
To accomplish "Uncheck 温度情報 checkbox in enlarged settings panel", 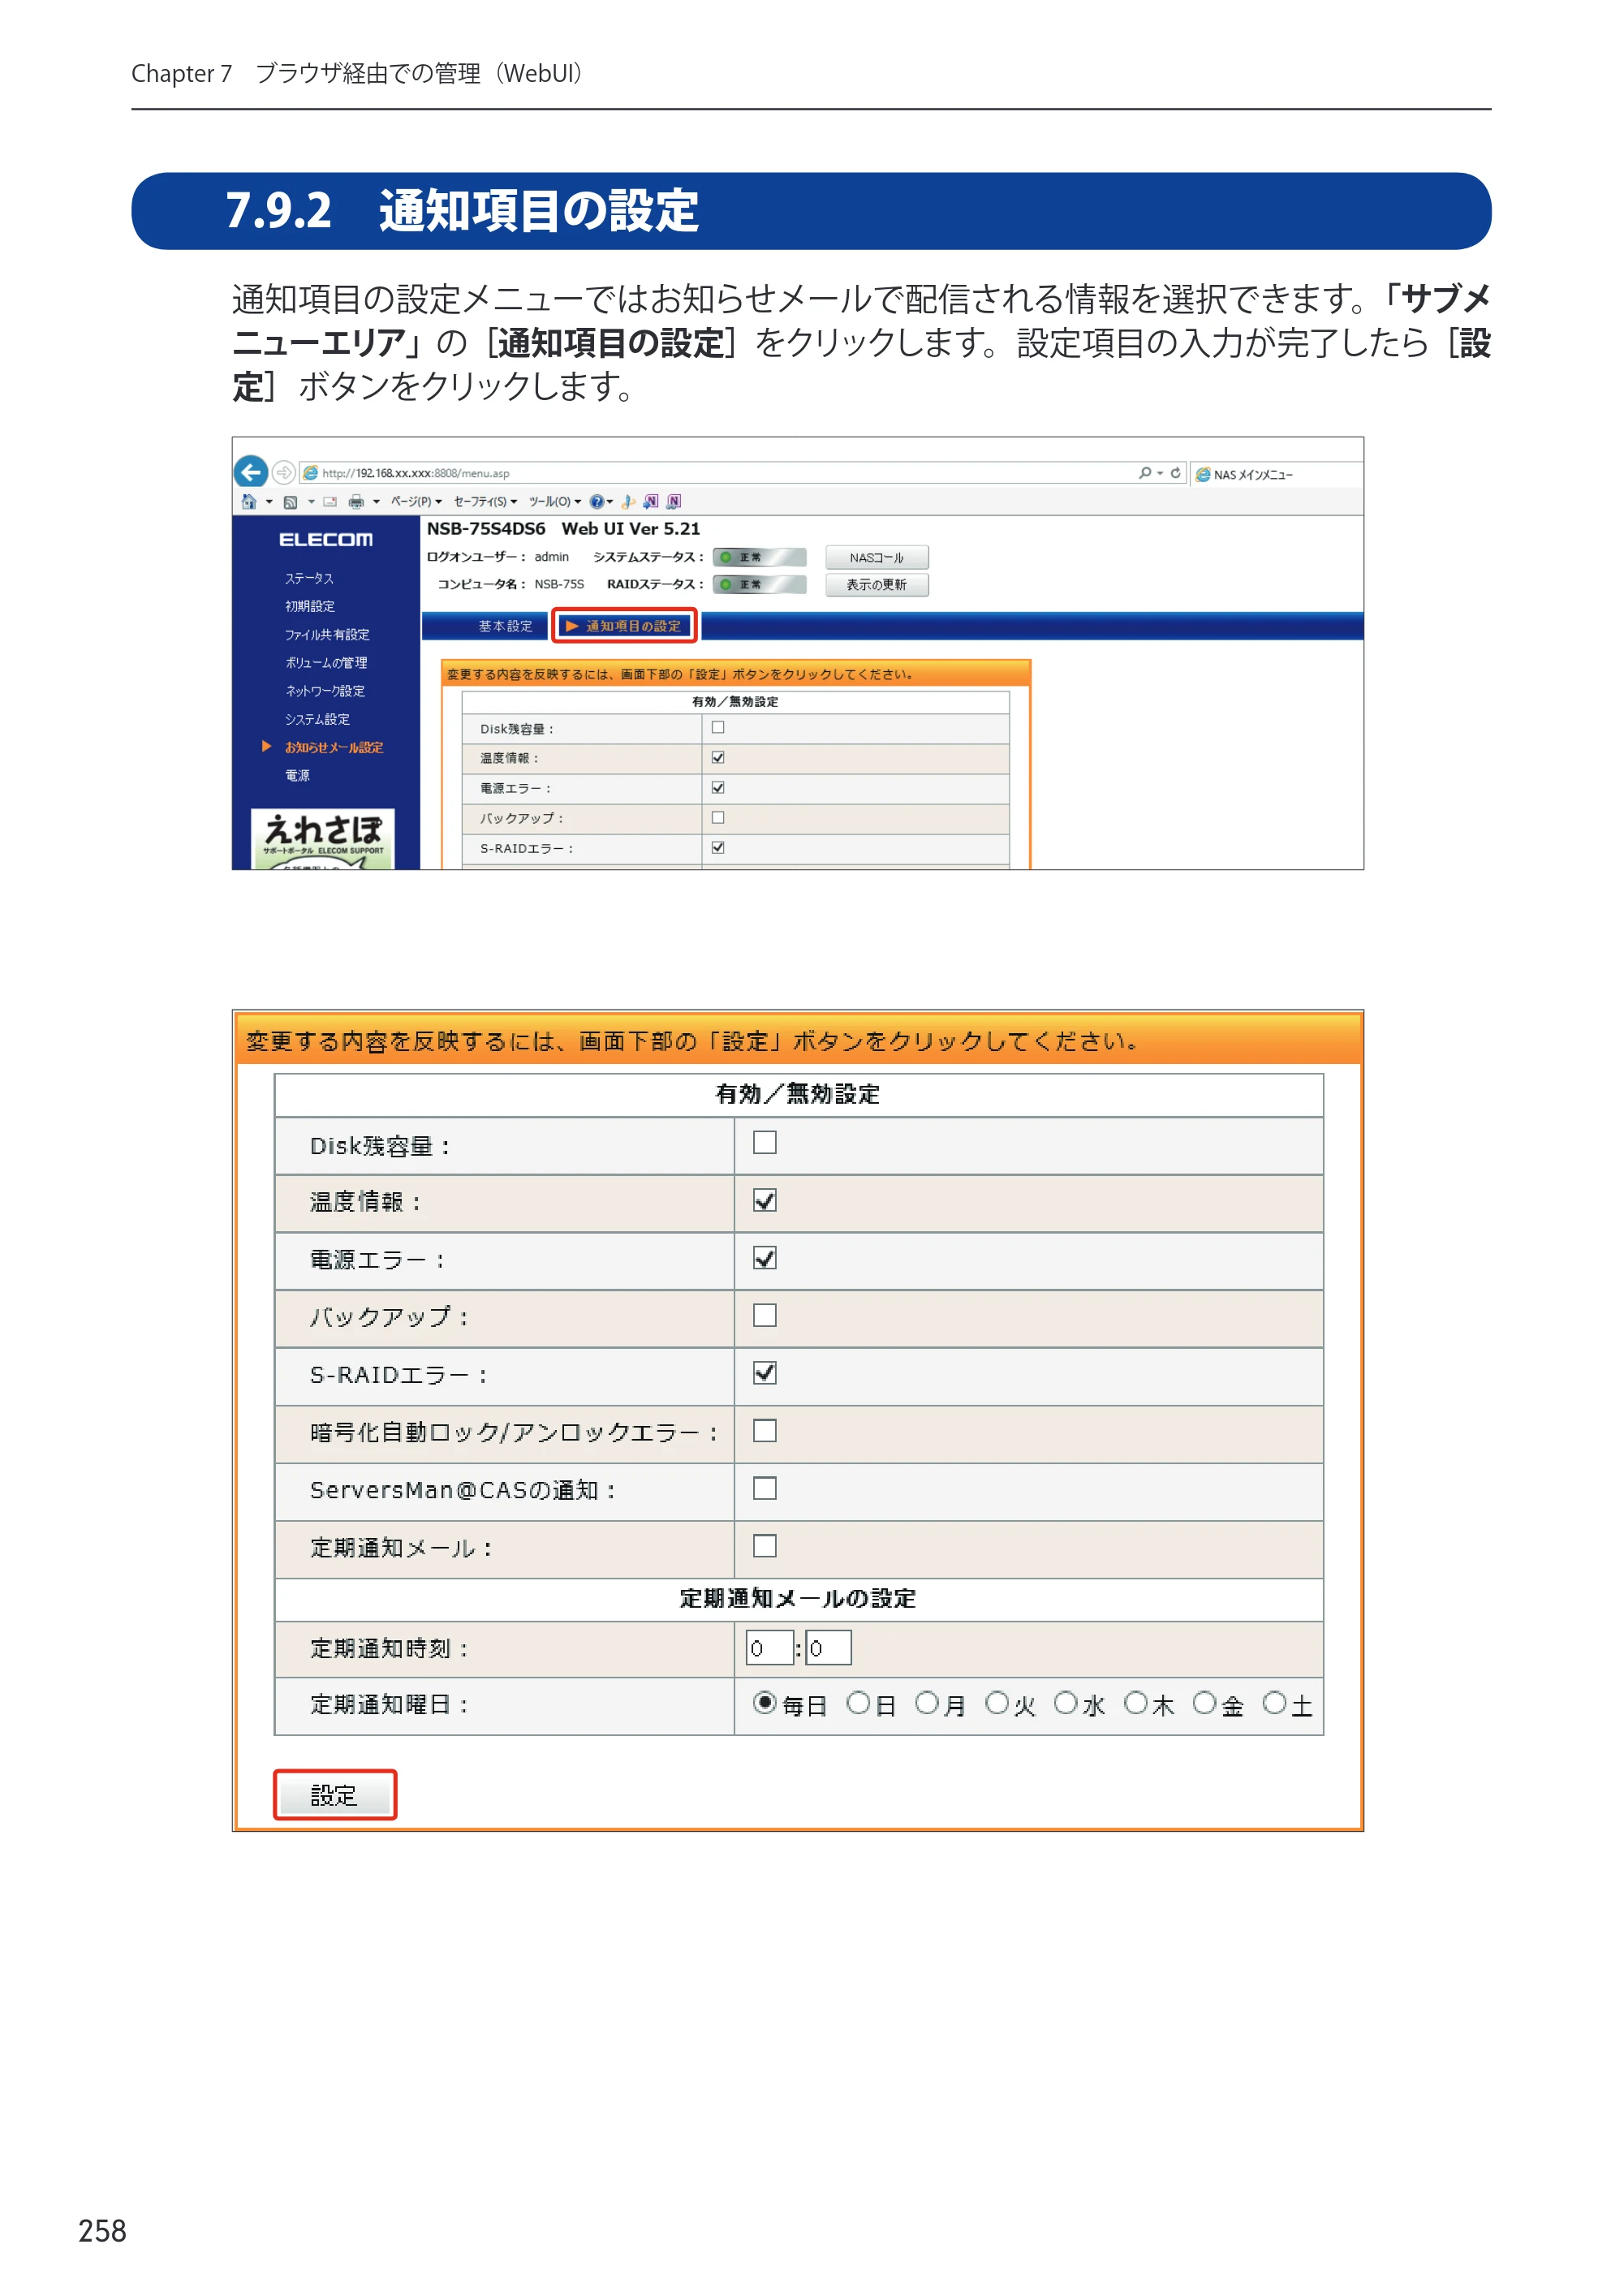I will click(765, 1200).
